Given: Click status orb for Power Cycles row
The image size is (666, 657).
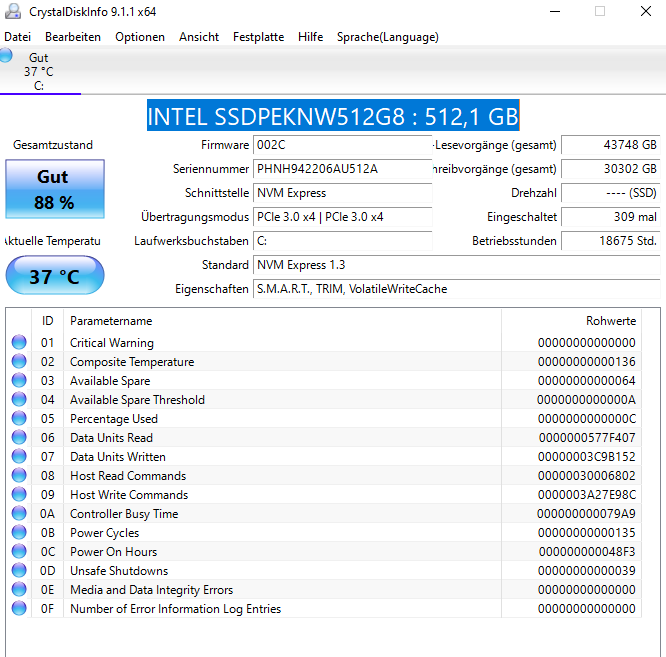Looking at the screenshot, I should (19, 532).
